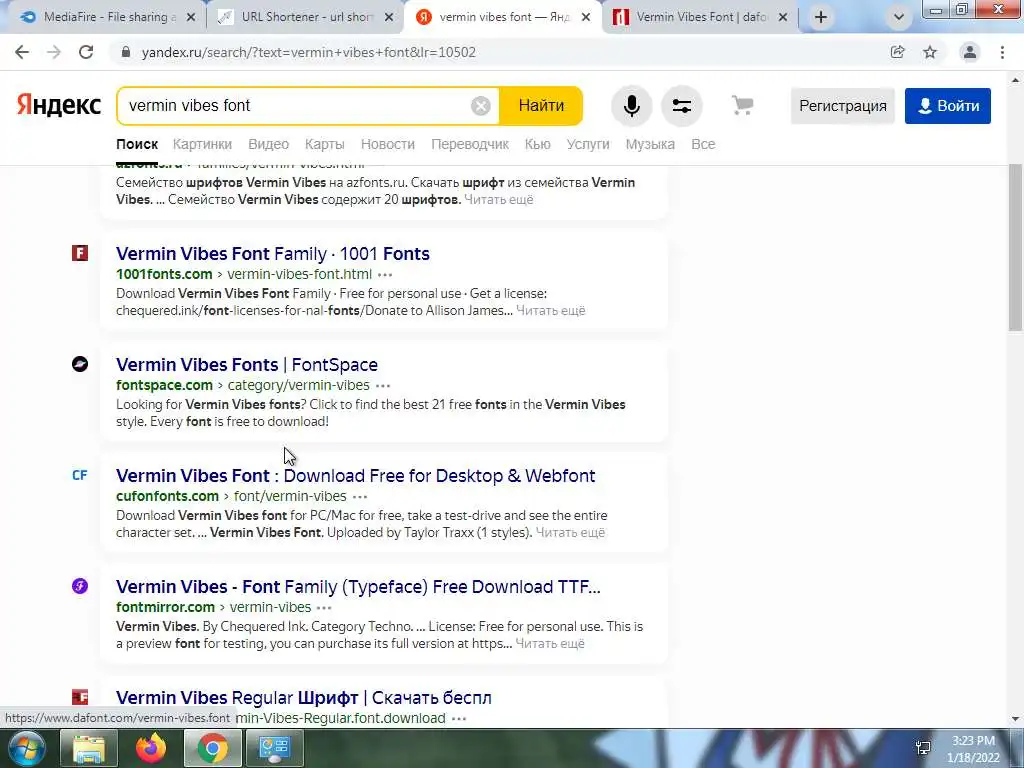Open search settings sliders icon
1024x768 pixels.
(x=682, y=106)
